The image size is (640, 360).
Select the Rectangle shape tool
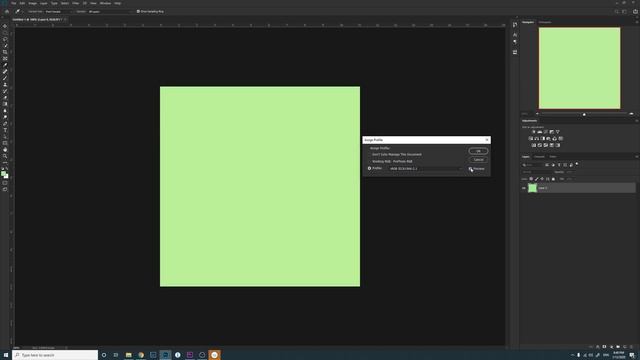click(x=5, y=142)
